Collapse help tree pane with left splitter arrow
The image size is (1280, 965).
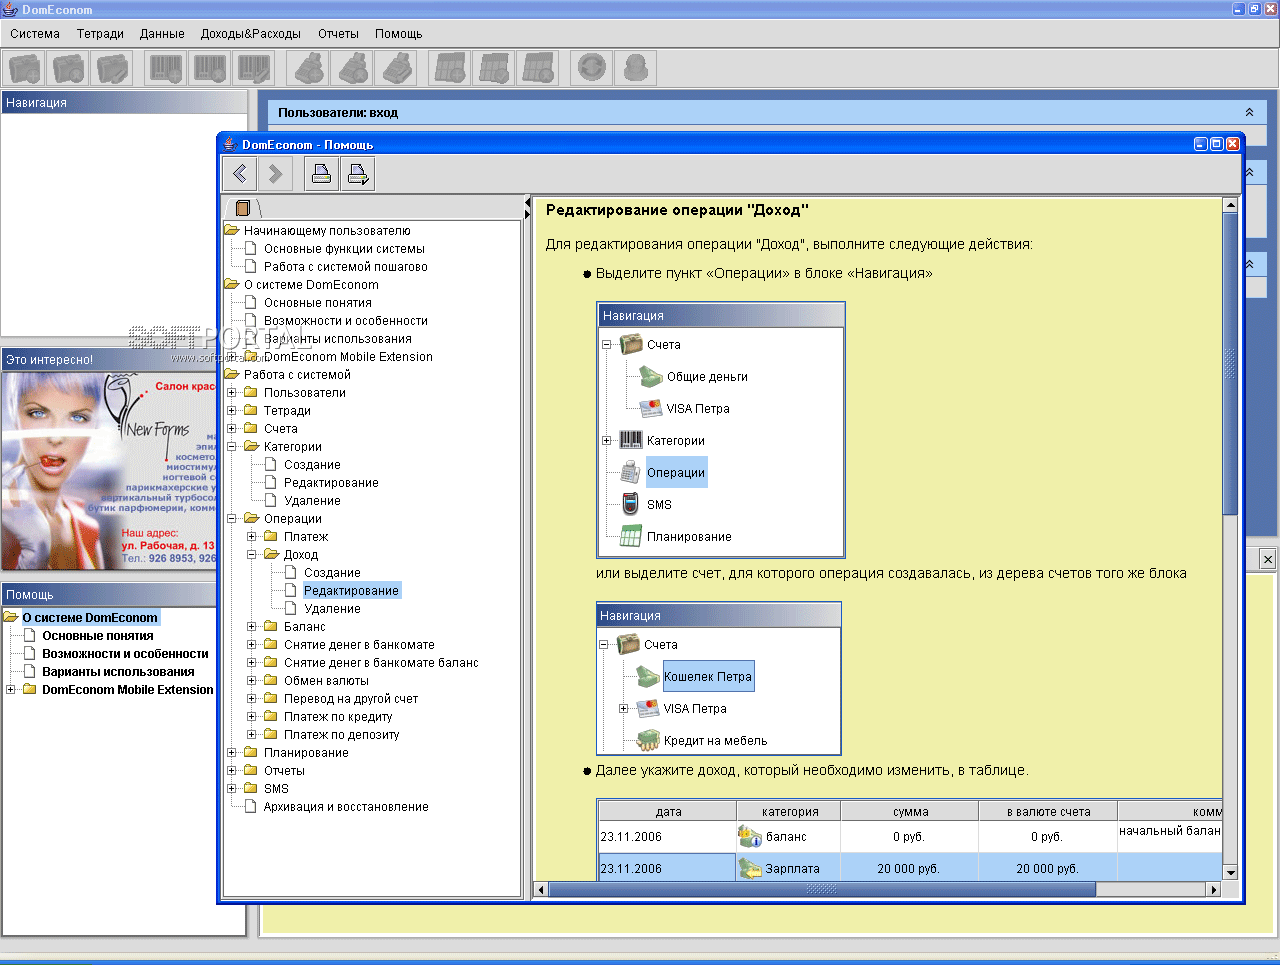(x=528, y=202)
